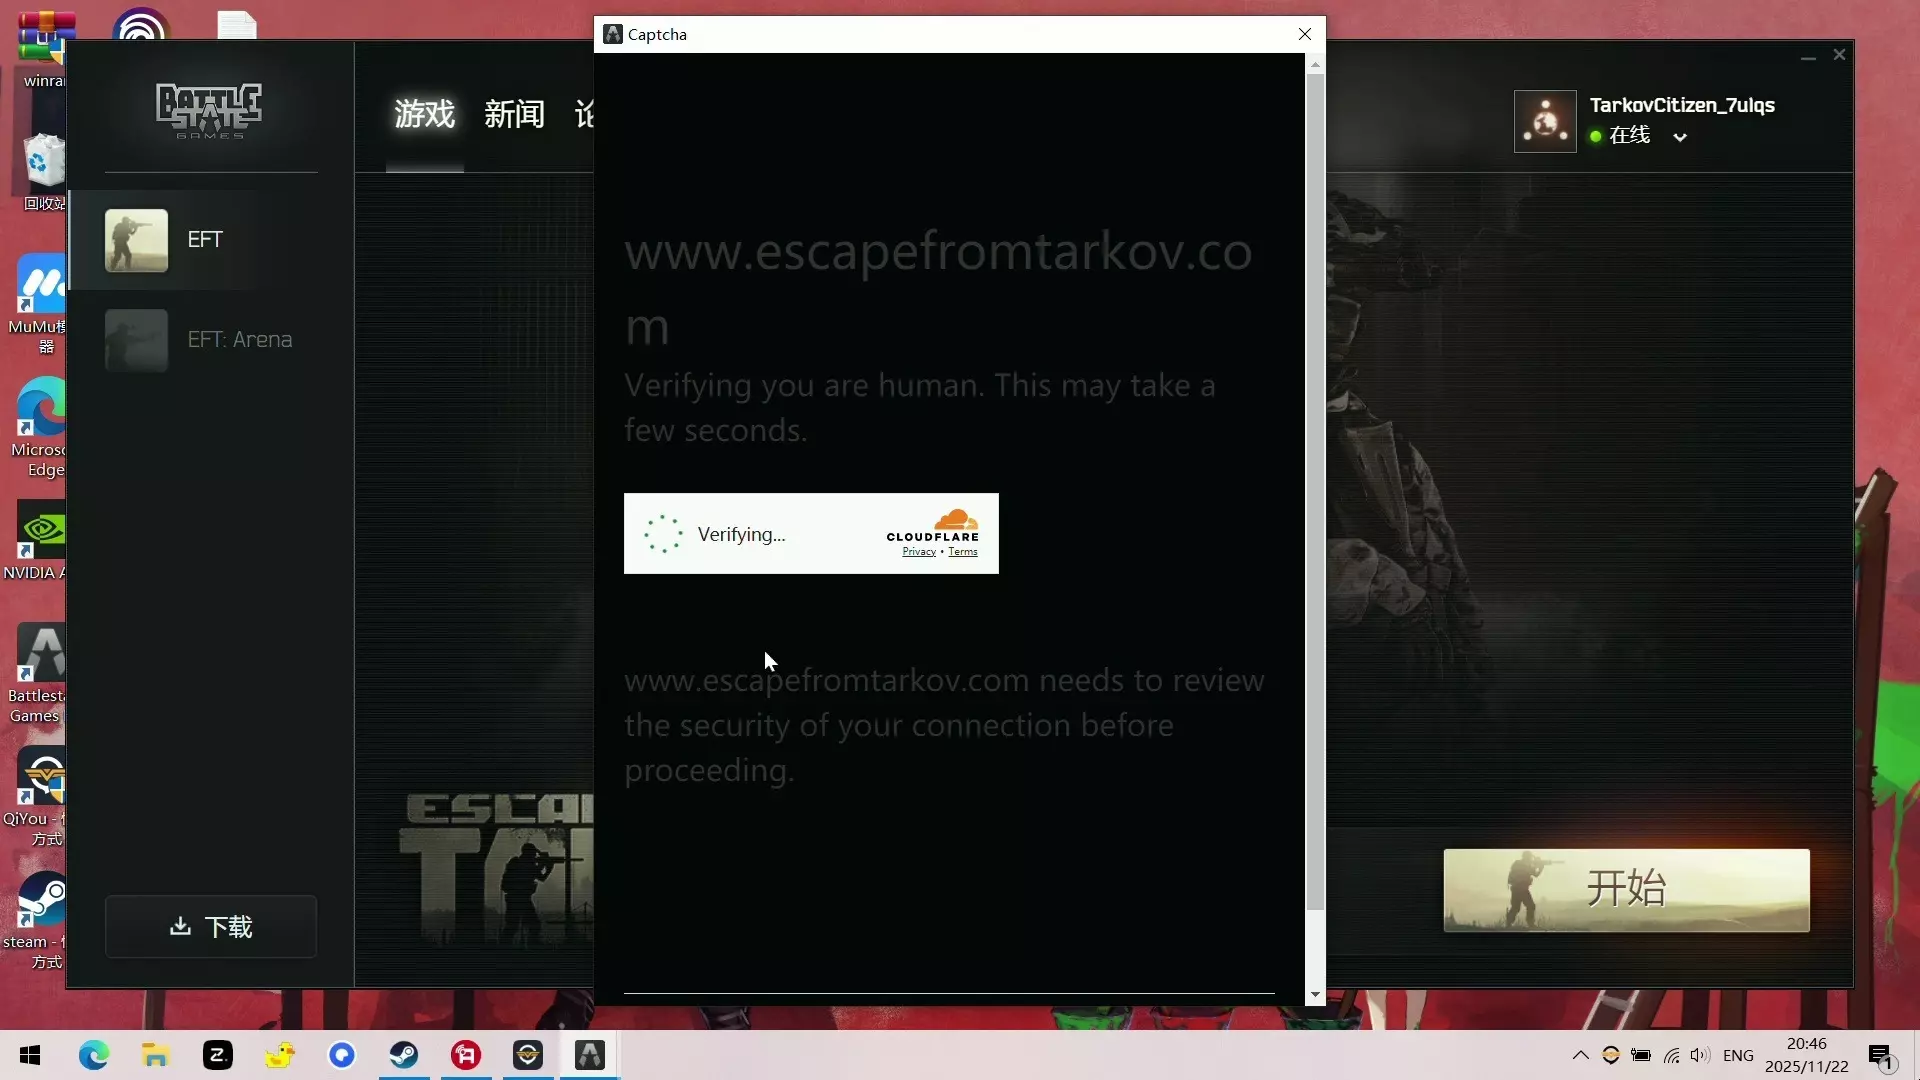This screenshot has width=1920, height=1080.
Task: Open the volume control tray icon
Action: click(1699, 1055)
